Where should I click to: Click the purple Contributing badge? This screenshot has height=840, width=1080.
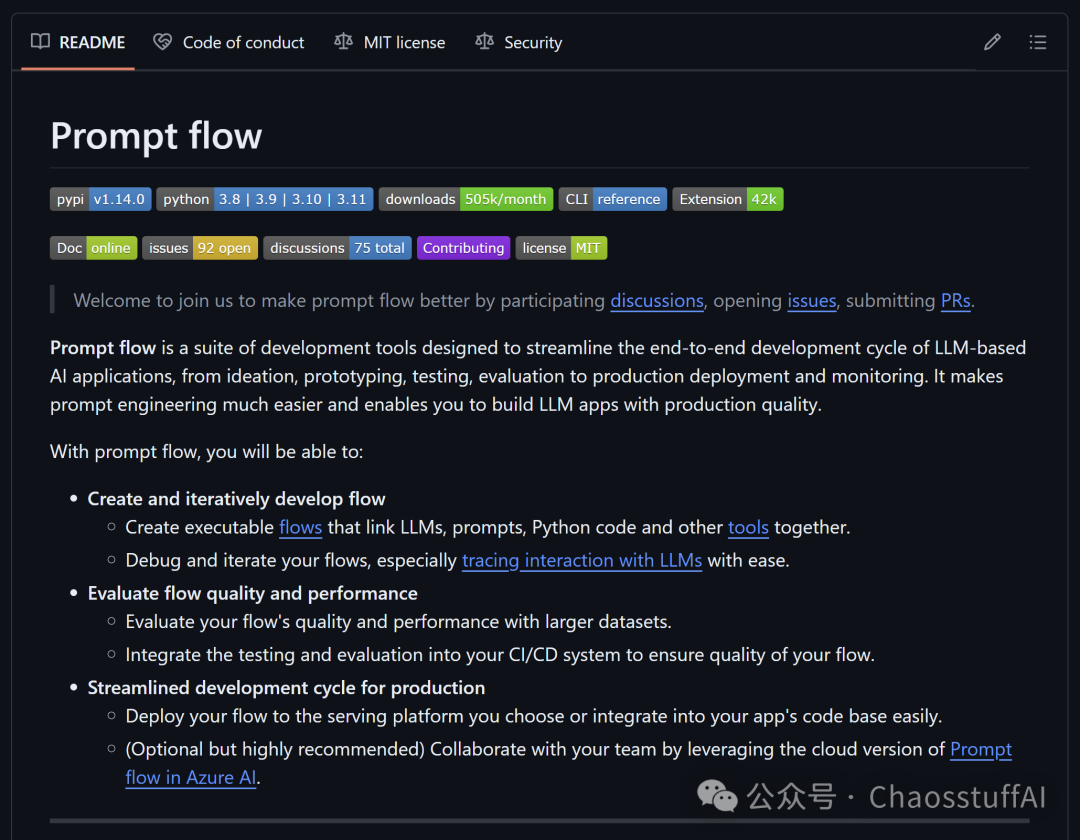[464, 248]
